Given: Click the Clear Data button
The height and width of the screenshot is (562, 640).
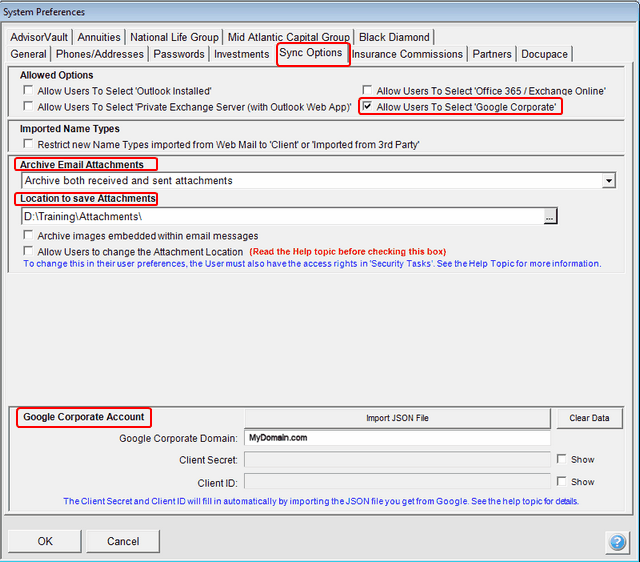Looking at the screenshot, I should pyautogui.click(x=589, y=418).
